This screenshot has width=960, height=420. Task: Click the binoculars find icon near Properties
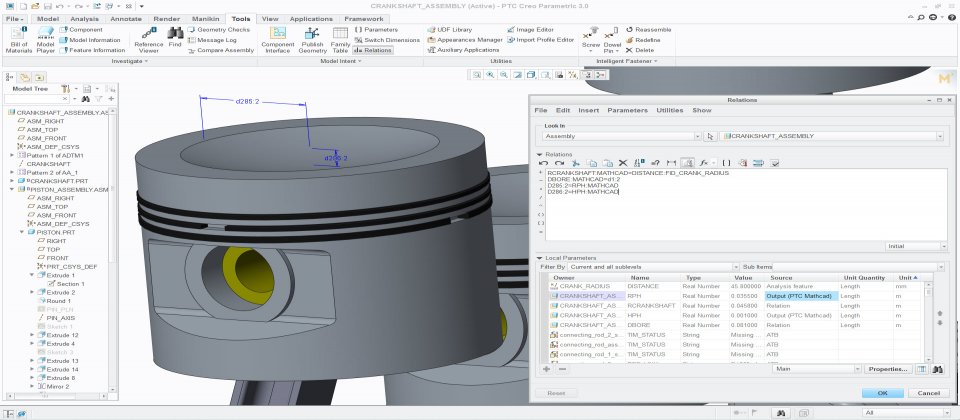[x=938, y=369]
